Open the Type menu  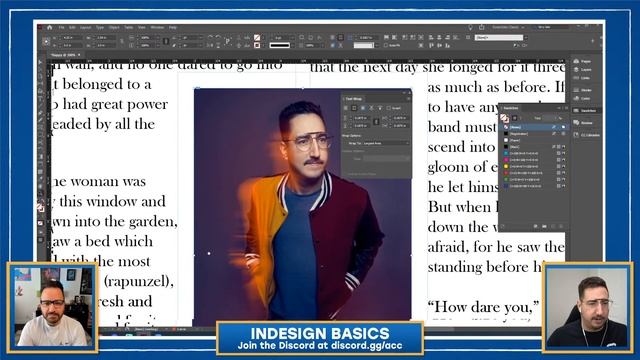tap(100, 27)
